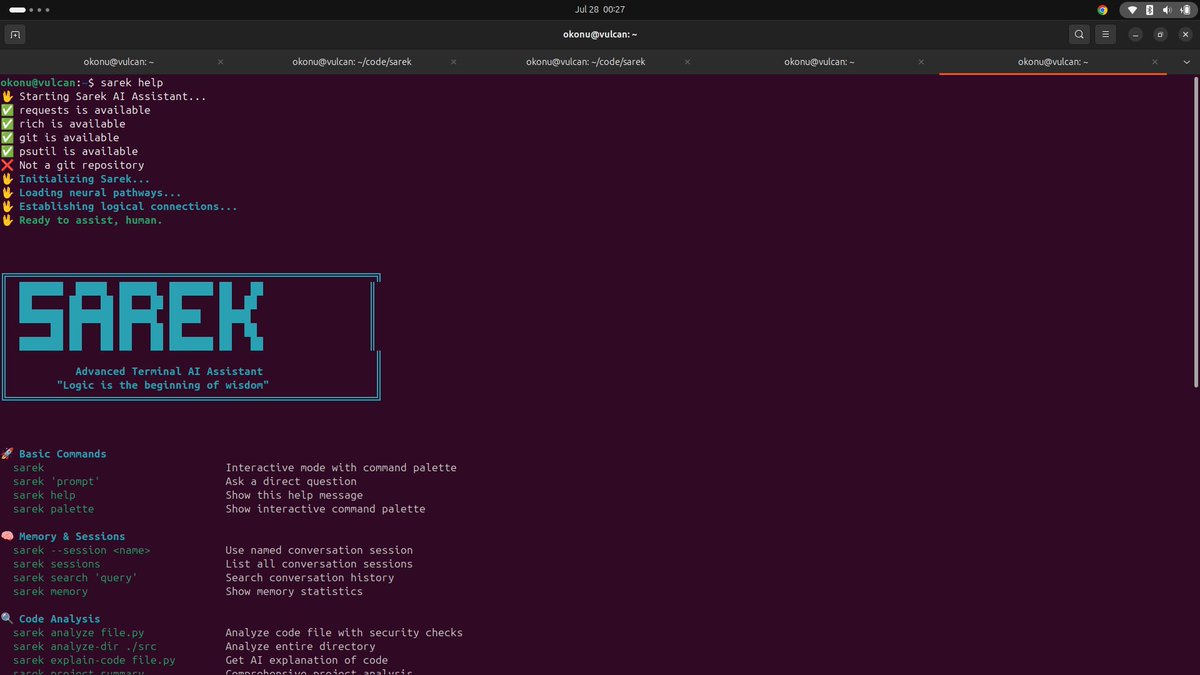Click 'Analyze code file with security checks' description
This screenshot has height=675, width=1200.
coord(344,633)
